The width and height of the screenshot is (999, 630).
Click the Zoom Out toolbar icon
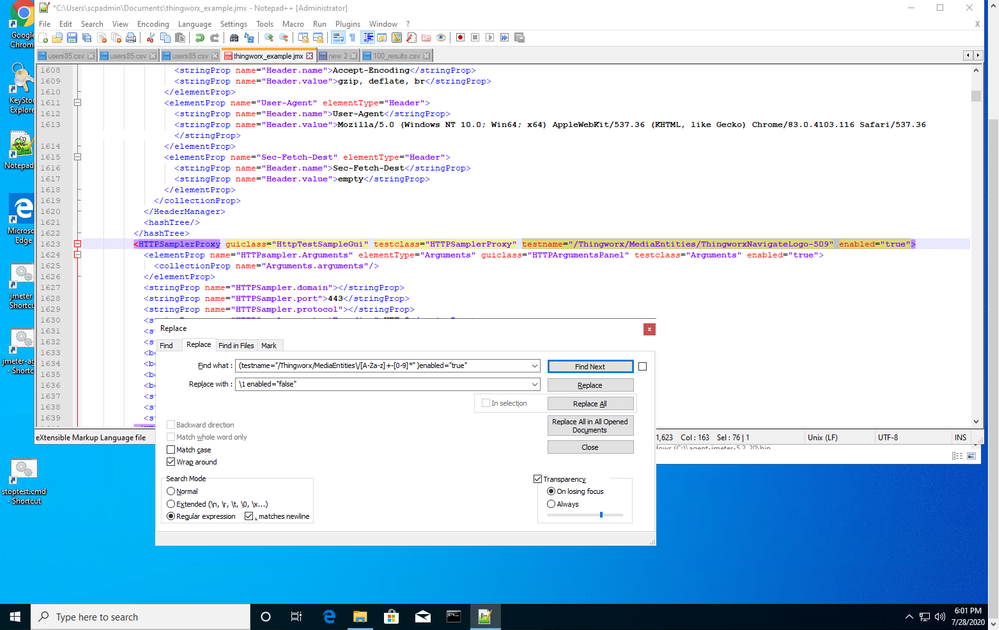click(284, 38)
